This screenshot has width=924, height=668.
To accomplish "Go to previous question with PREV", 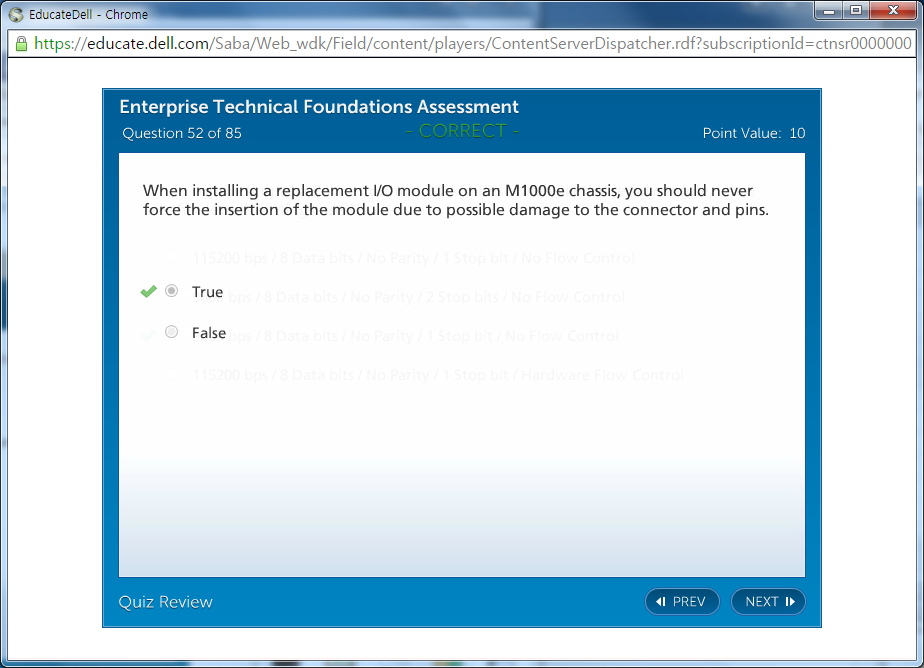I will [682, 601].
